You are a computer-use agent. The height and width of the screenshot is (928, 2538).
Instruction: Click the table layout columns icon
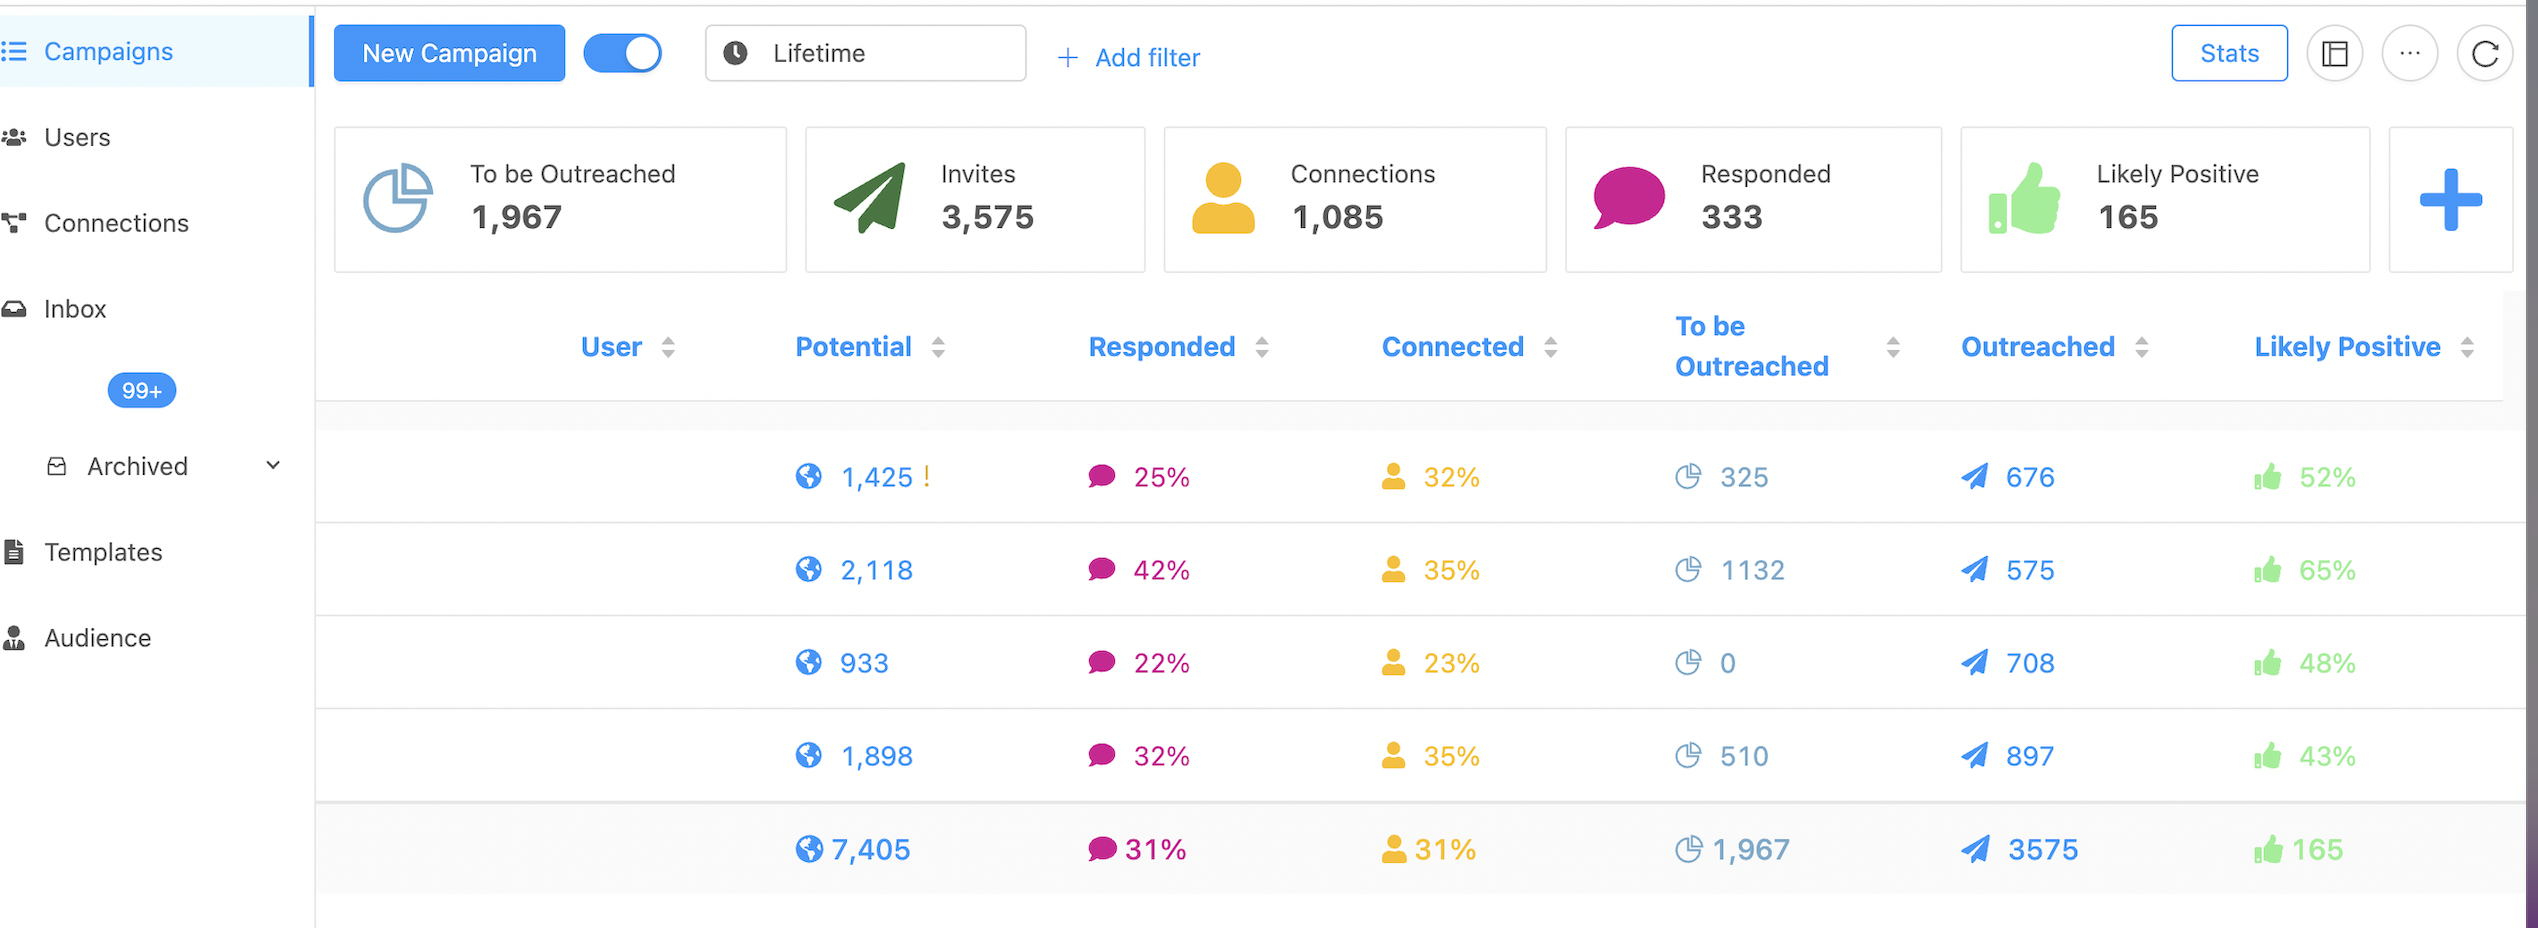tap(2335, 54)
